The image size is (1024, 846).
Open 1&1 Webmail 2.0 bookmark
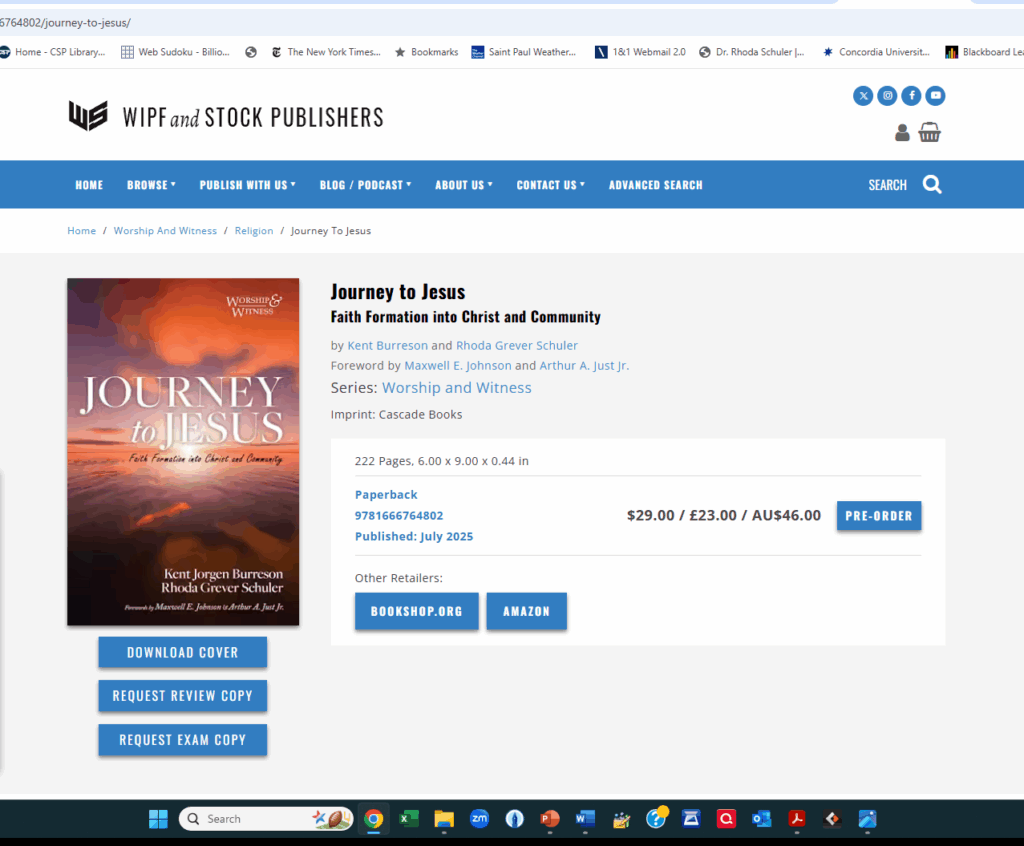640,52
